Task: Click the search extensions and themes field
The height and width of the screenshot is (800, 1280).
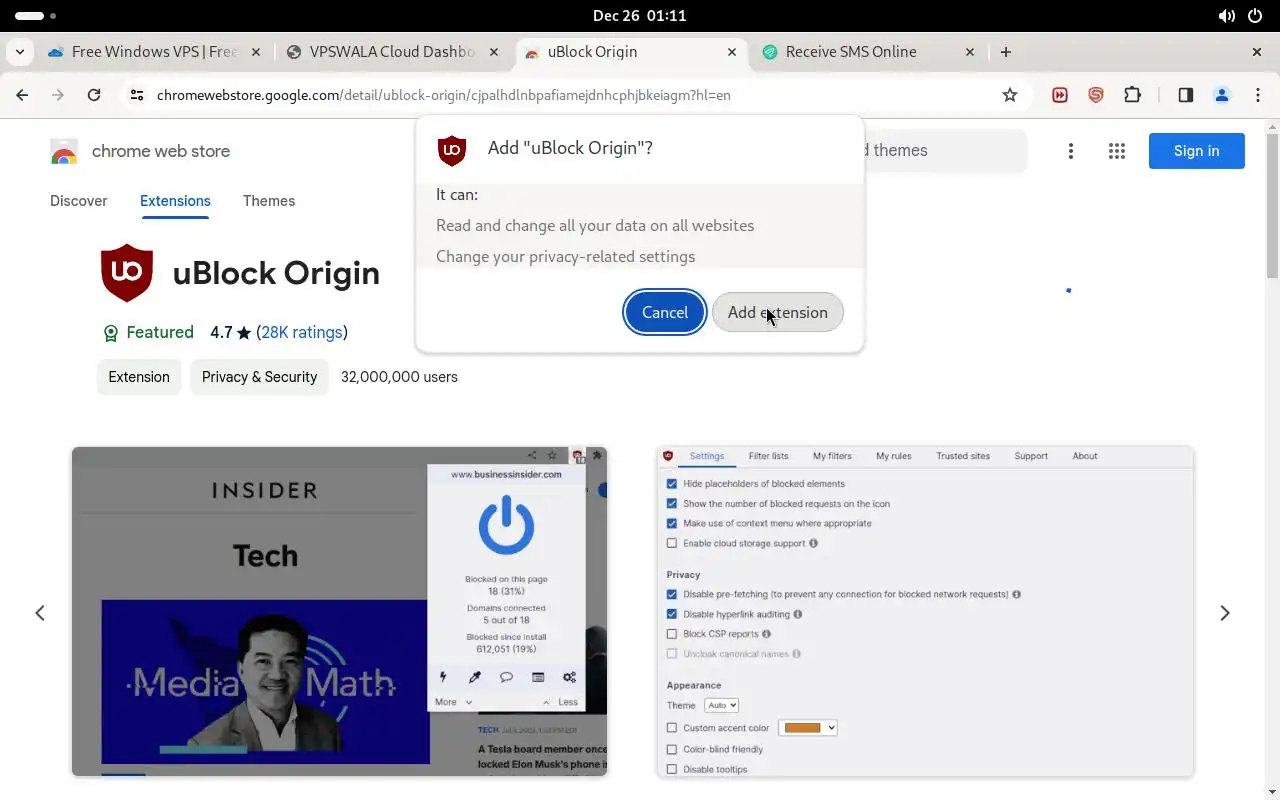Action: 945,151
